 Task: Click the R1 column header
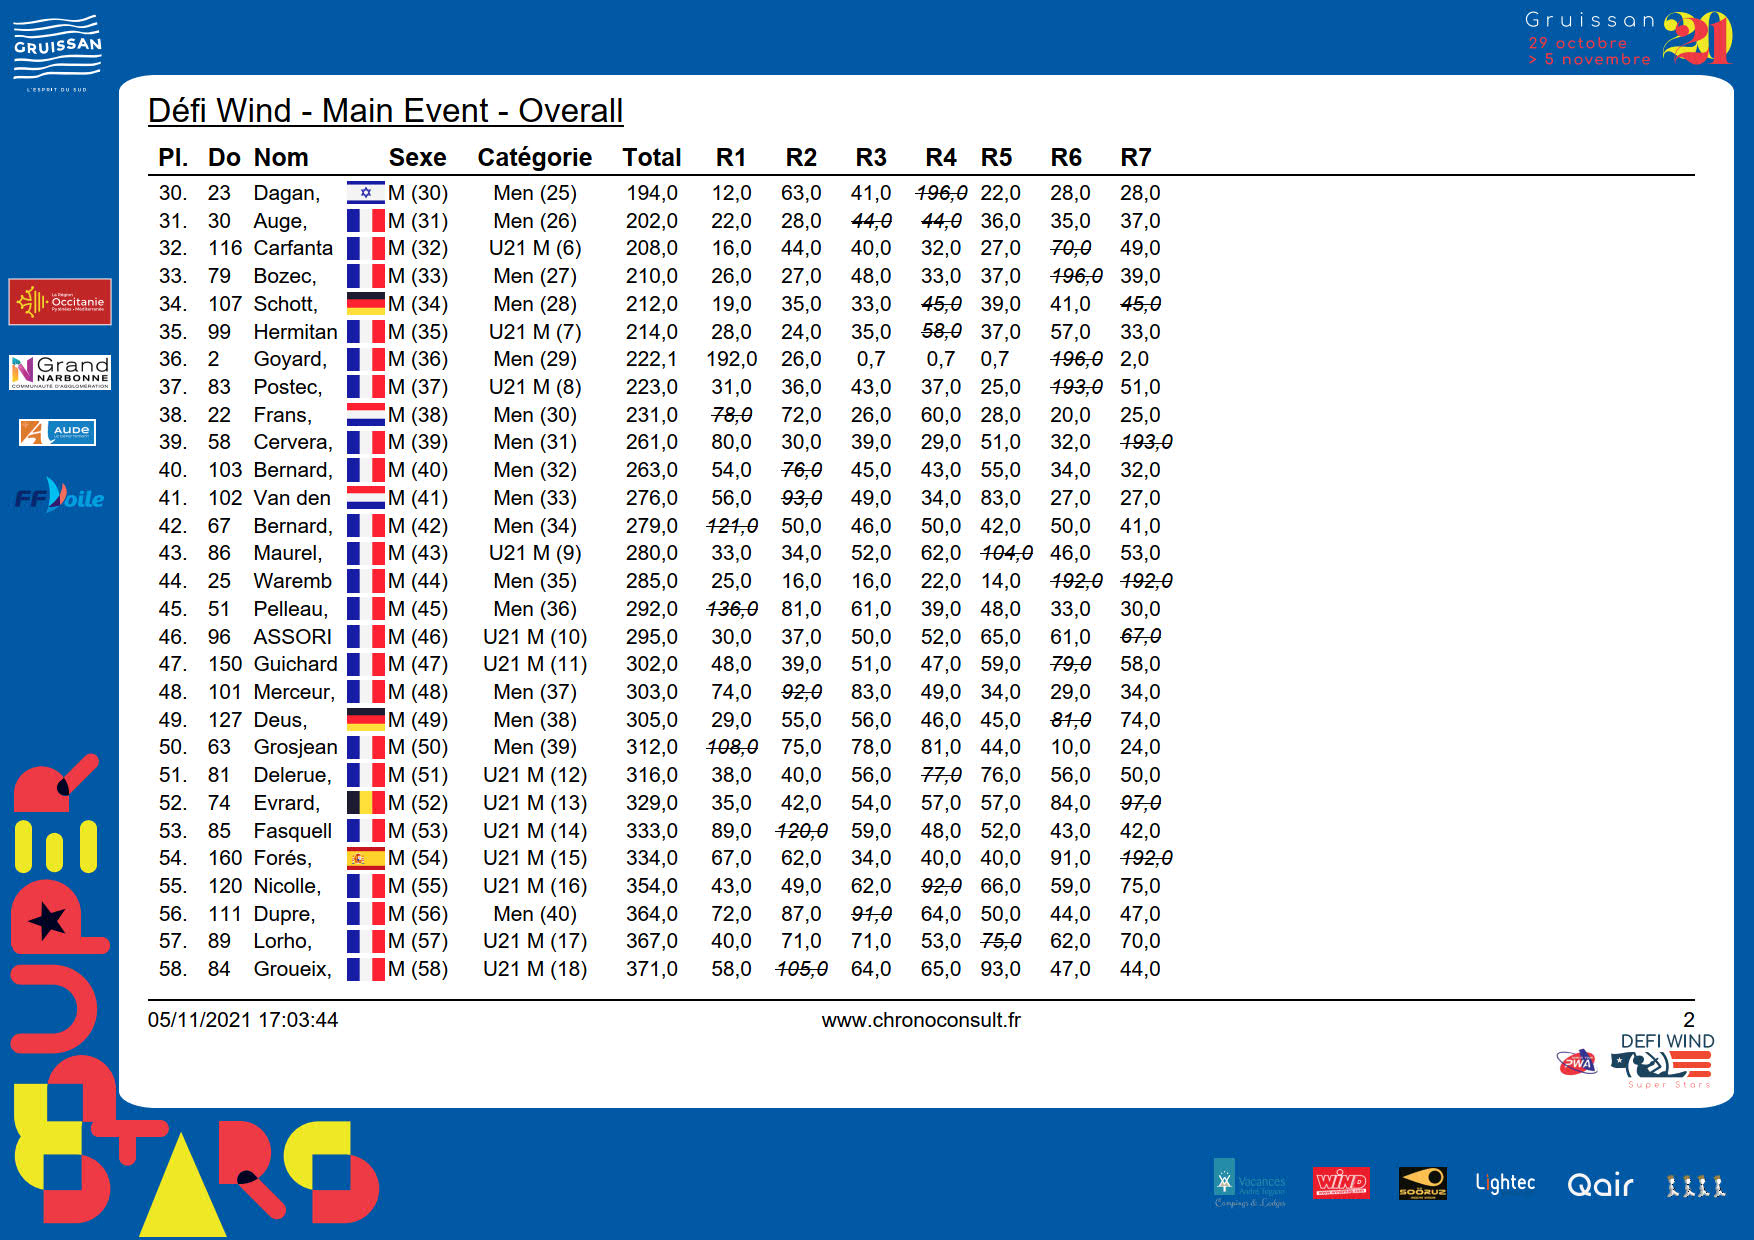pyautogui.click(x=731, y=157)
